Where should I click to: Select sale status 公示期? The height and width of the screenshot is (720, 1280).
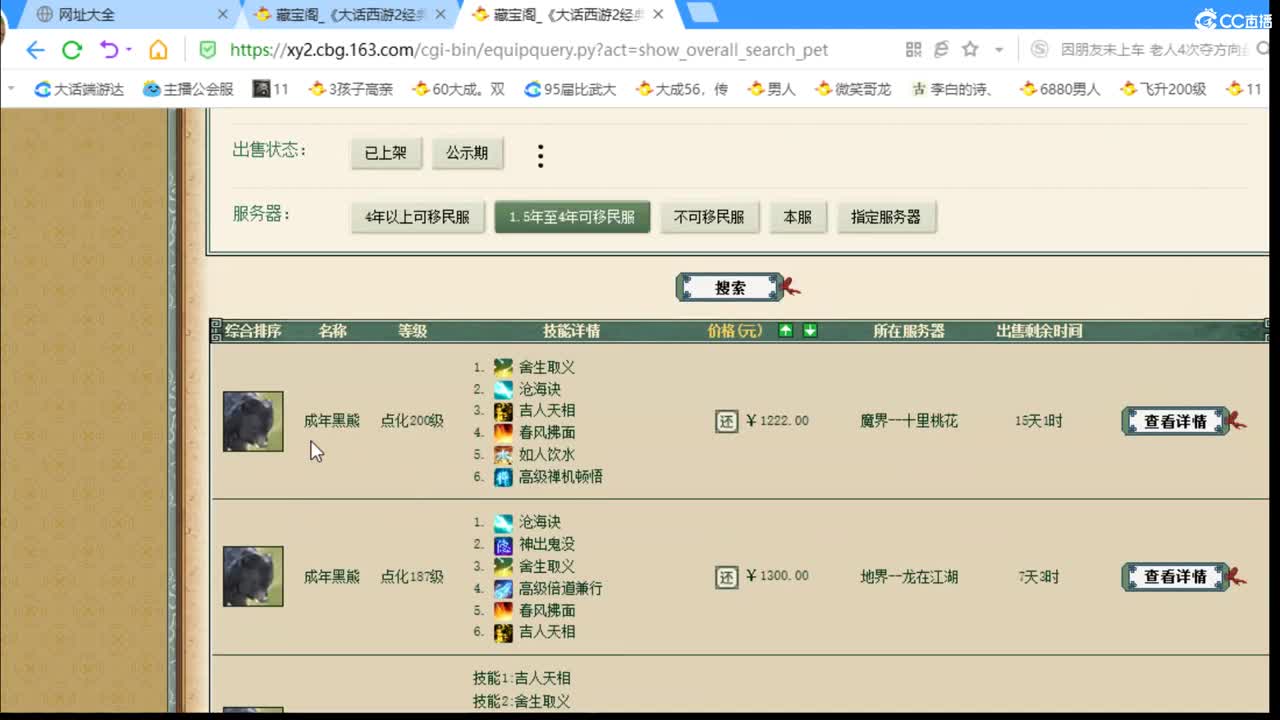[x=467, y=153]
